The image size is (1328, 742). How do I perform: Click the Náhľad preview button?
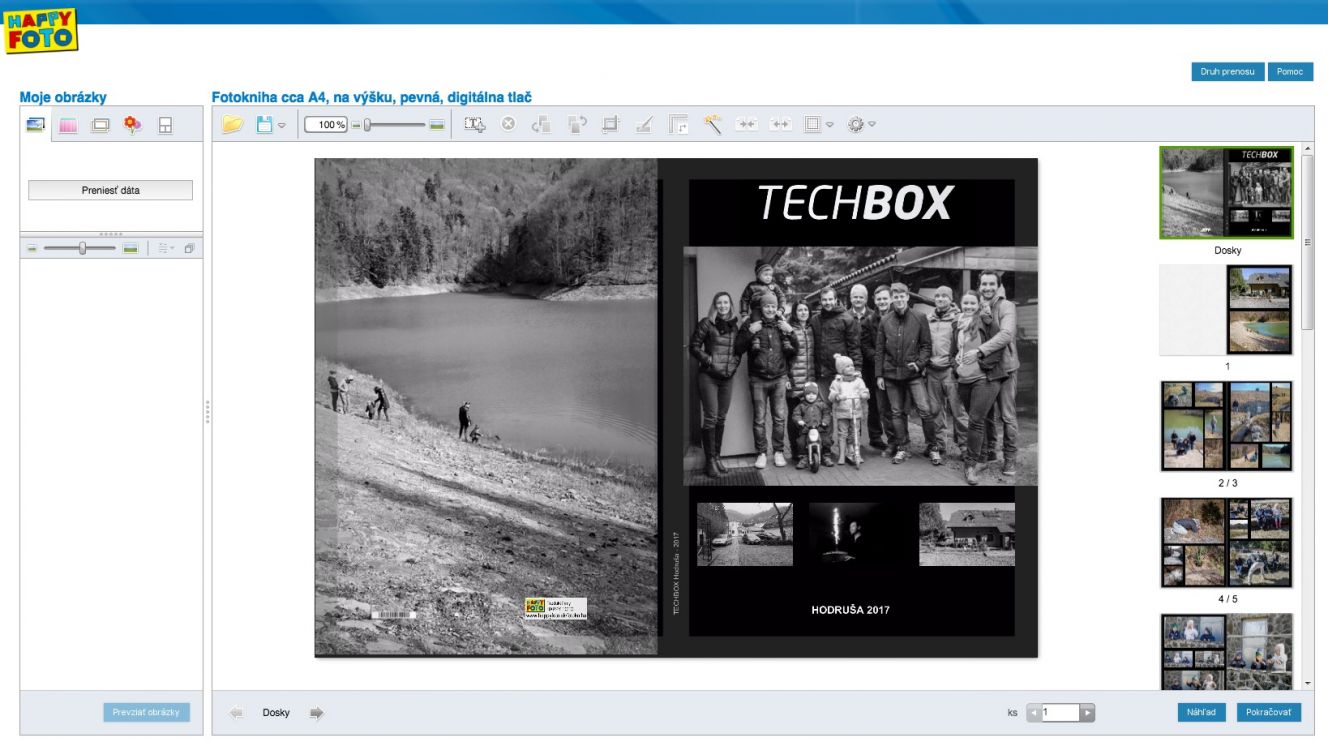pyautogui.click(x=1201, y=713)
